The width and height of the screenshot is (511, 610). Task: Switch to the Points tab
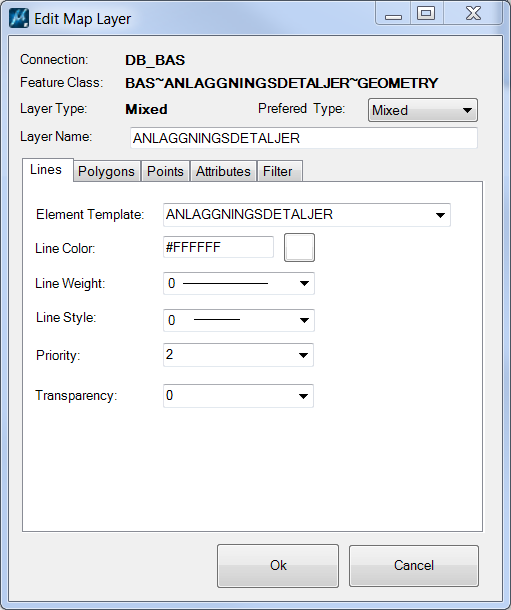pos(165,171)
